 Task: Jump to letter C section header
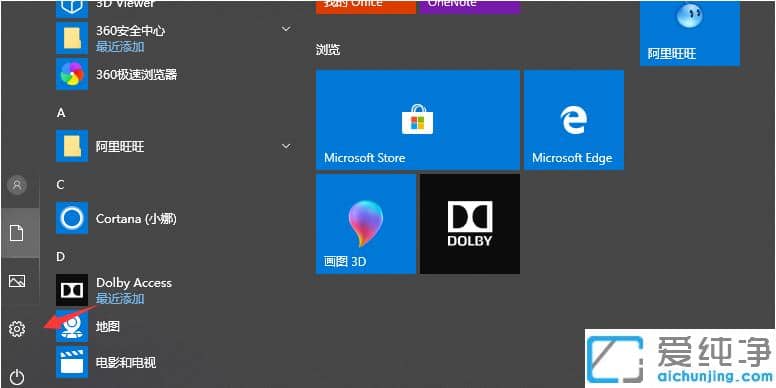pos(60,185)
